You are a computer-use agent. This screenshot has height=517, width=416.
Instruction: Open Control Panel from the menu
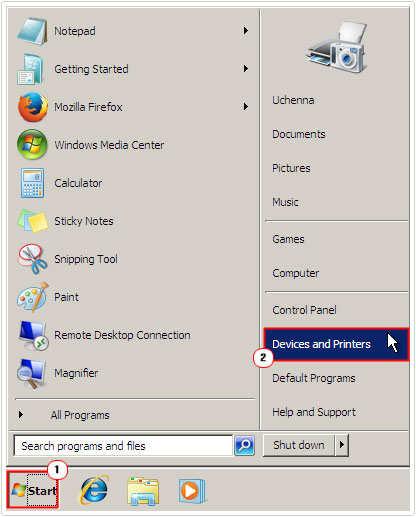[x=304, y=310]
